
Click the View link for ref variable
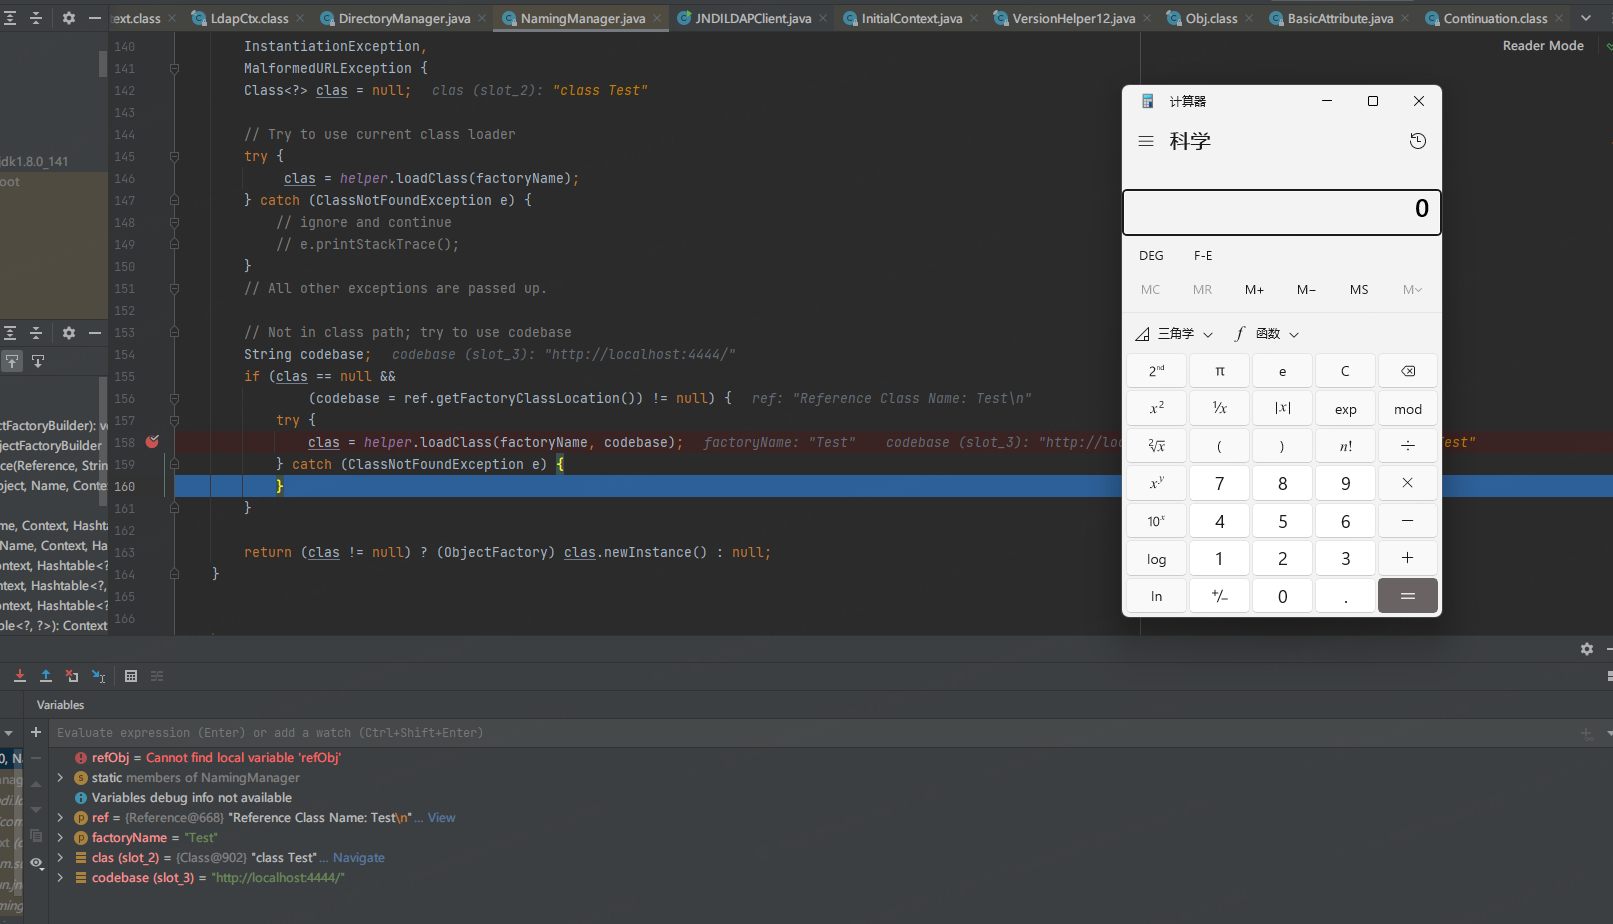tap(441, 817)
